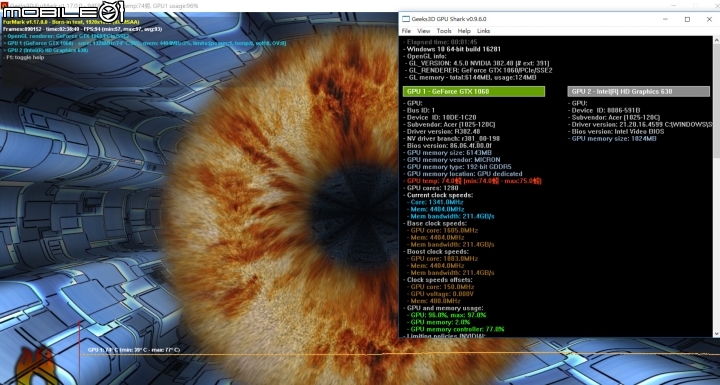720x385 pixels.
Task: Click the GPU Shark scrollbar up arrow
Action: 716,40
